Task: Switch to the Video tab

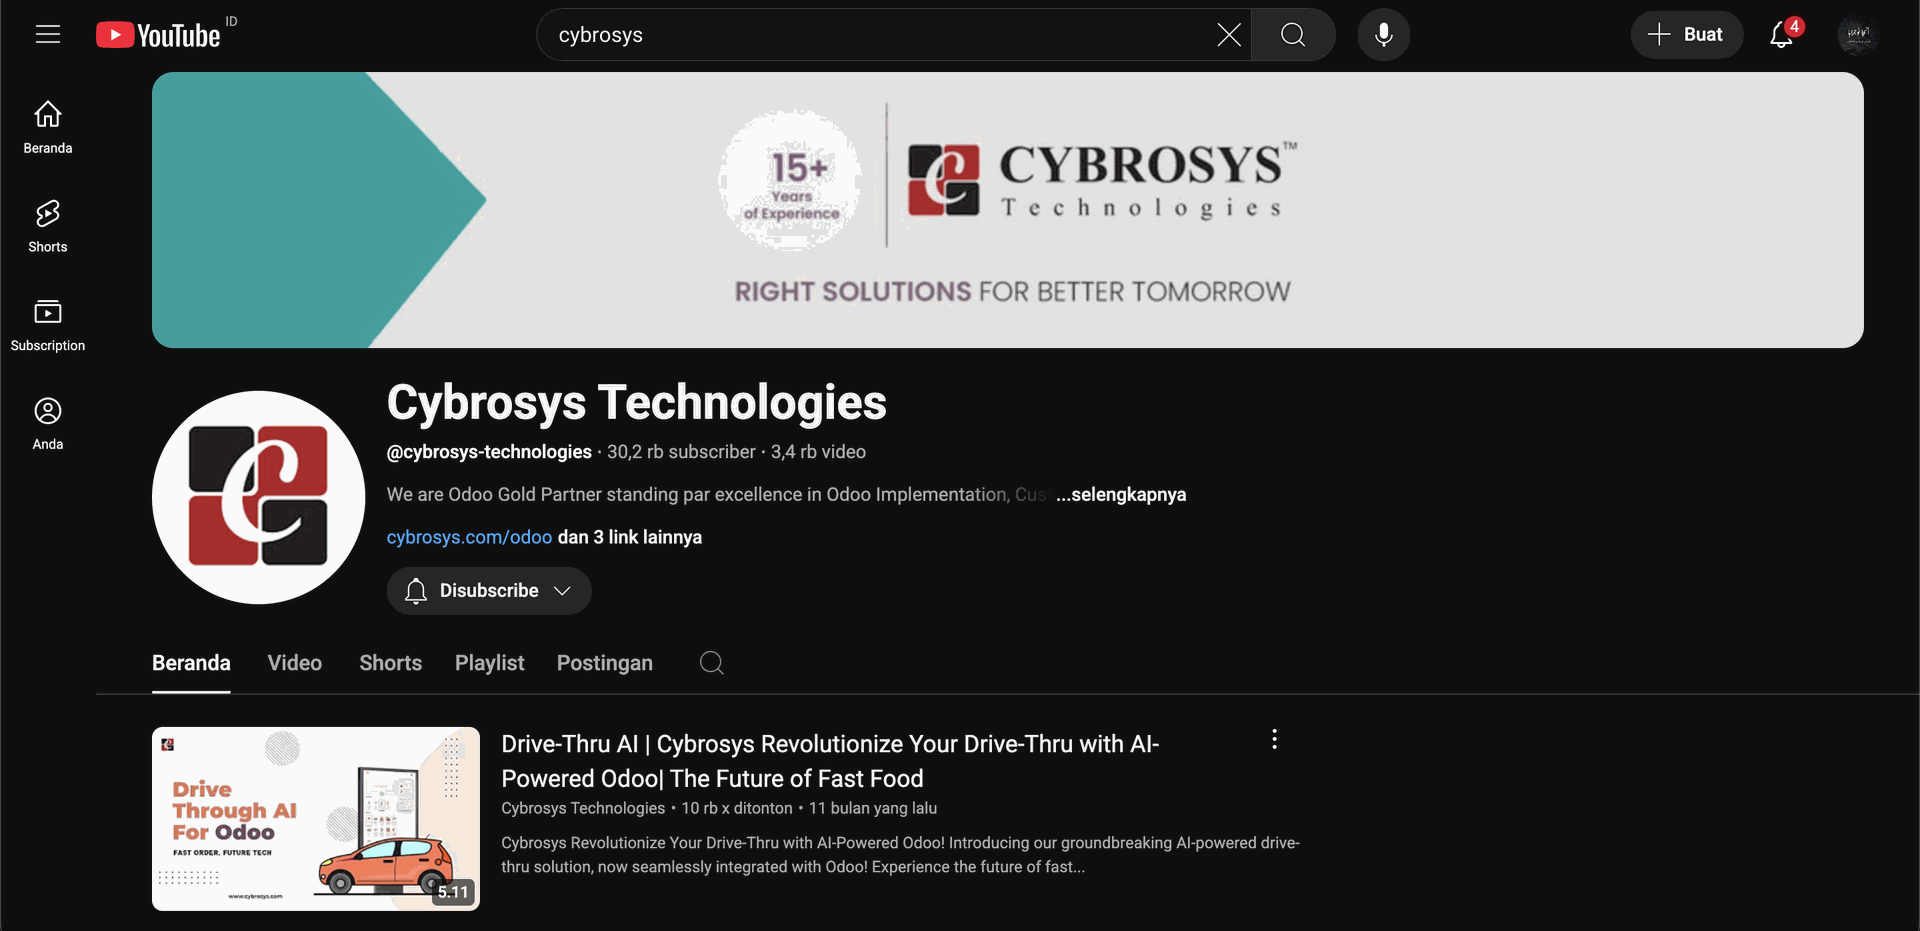Action: coord(295,663)
